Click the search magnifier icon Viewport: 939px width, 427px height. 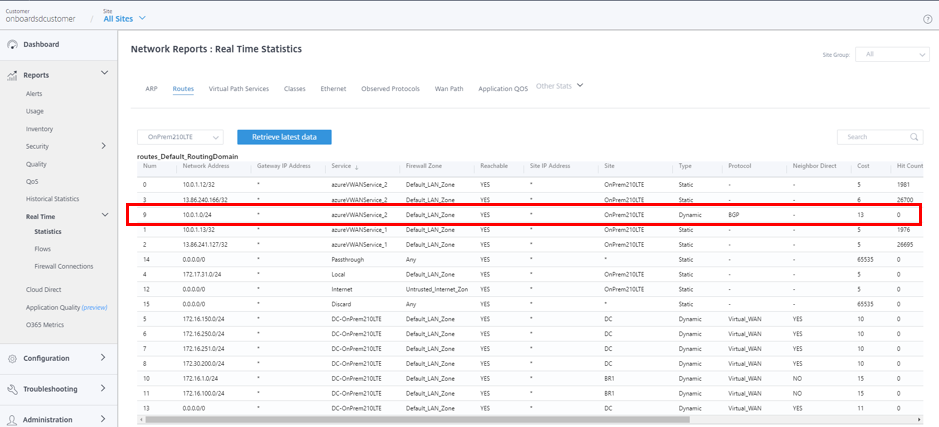pos(914,137)
